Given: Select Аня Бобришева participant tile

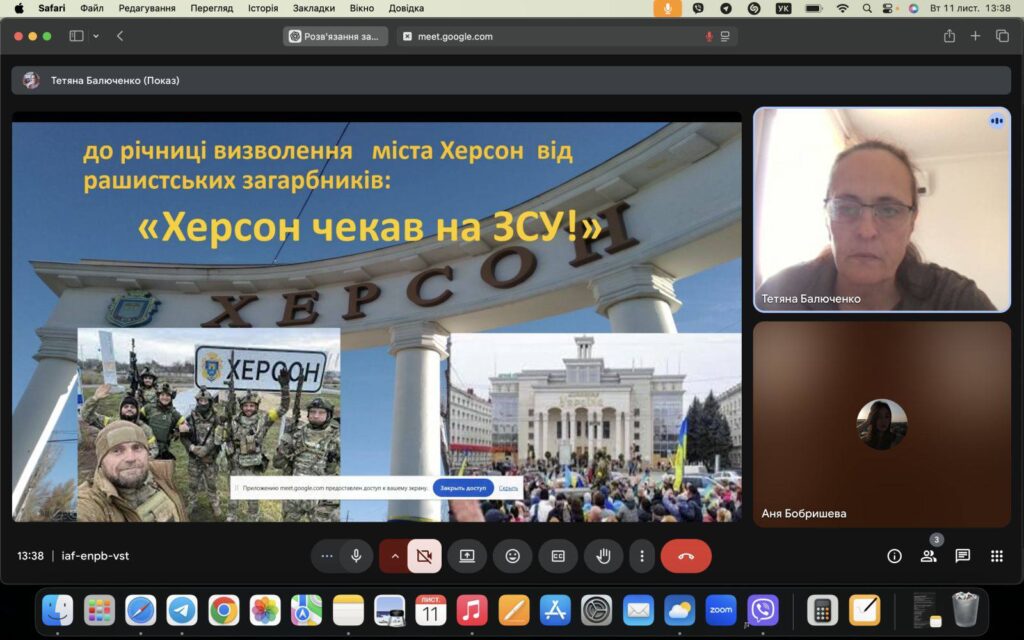Looking at the screenshot, I should click(x=882, y=424).
